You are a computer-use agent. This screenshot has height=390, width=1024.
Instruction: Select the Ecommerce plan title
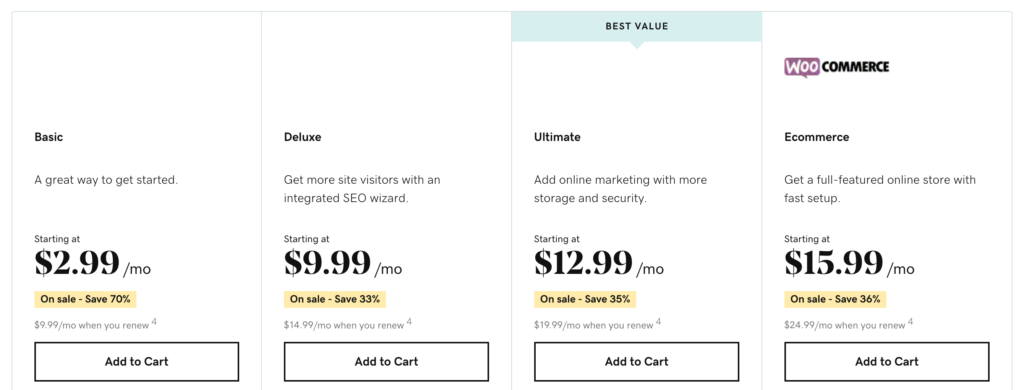(817, 137)
